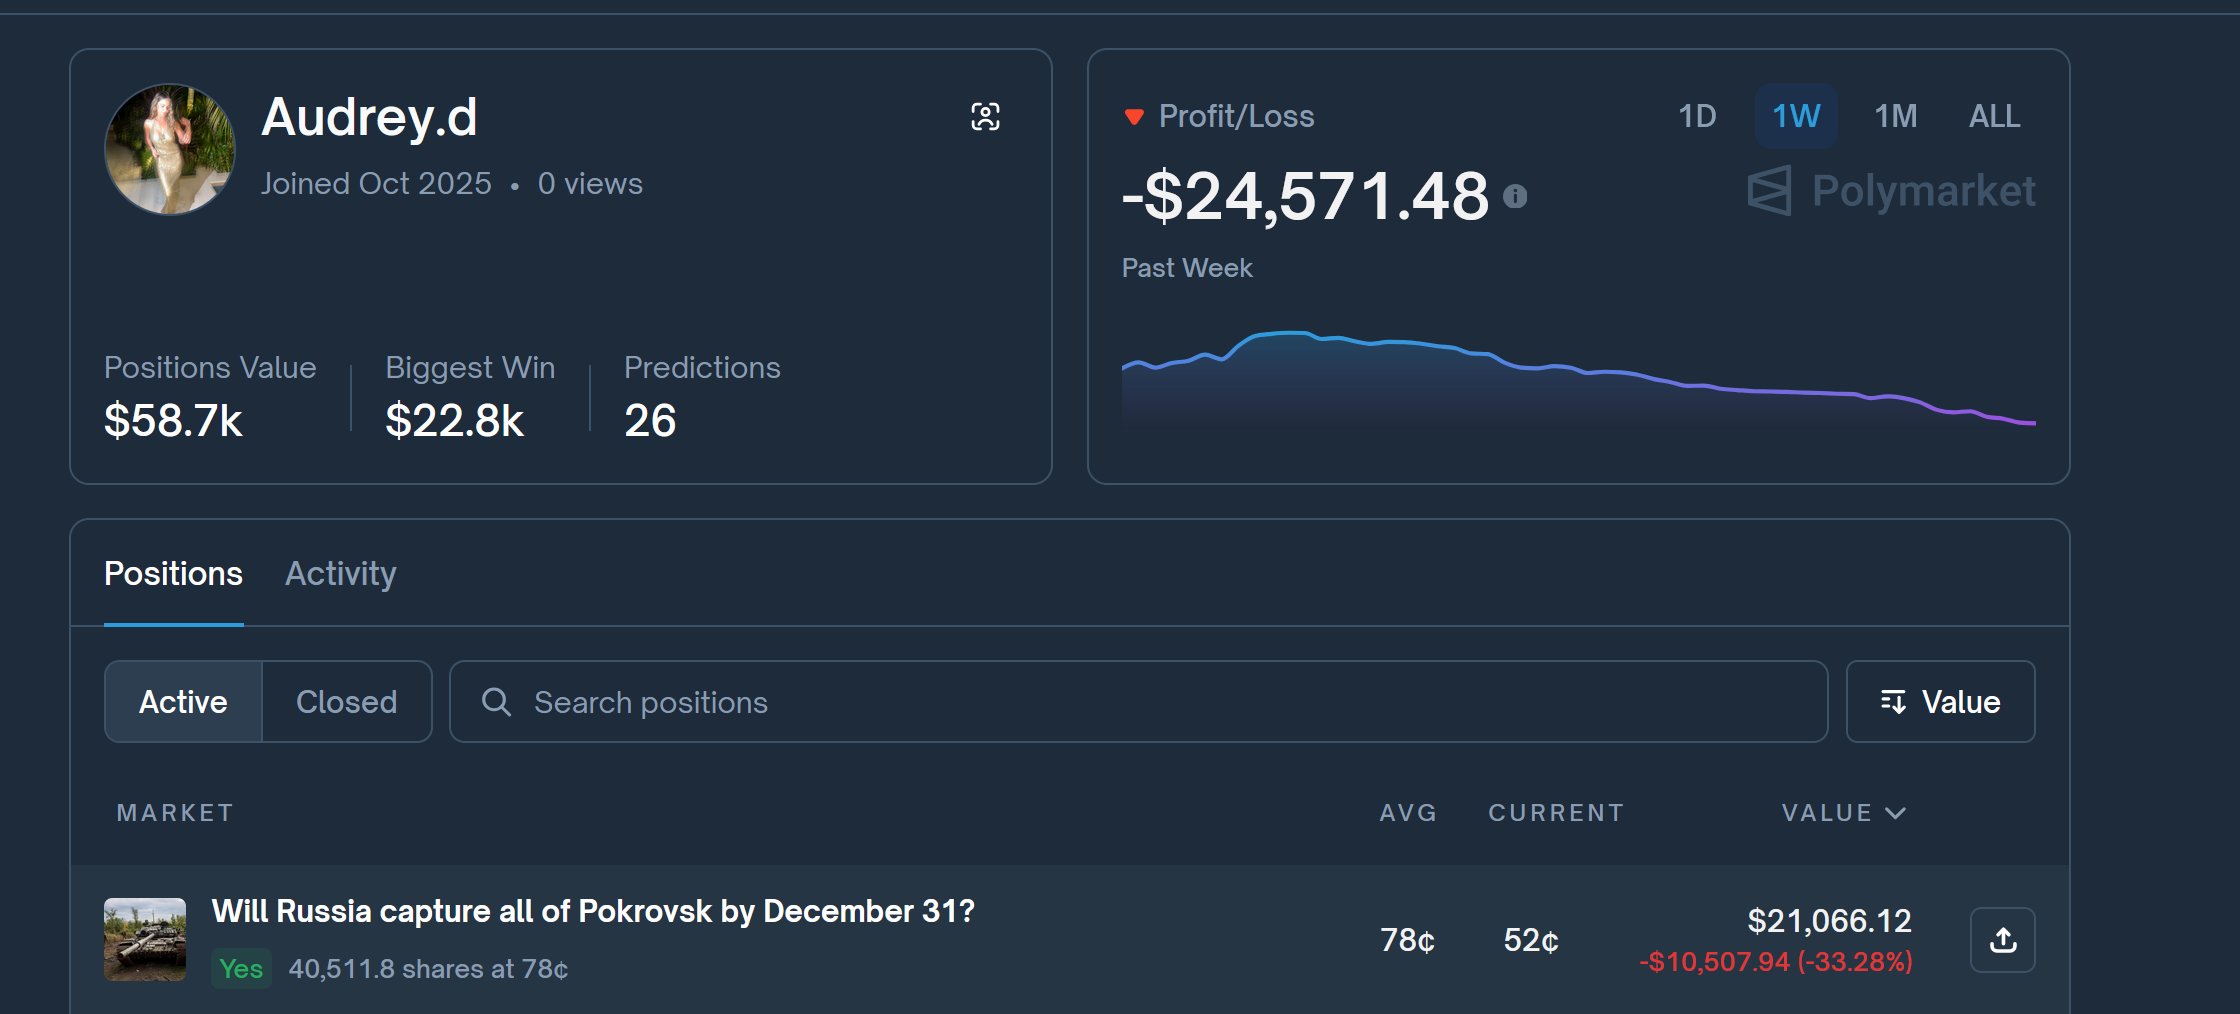Viewport: 2240px width, 1014px height.
Task: Click the 78¢ average price cell
Action: click(1408, 940)
